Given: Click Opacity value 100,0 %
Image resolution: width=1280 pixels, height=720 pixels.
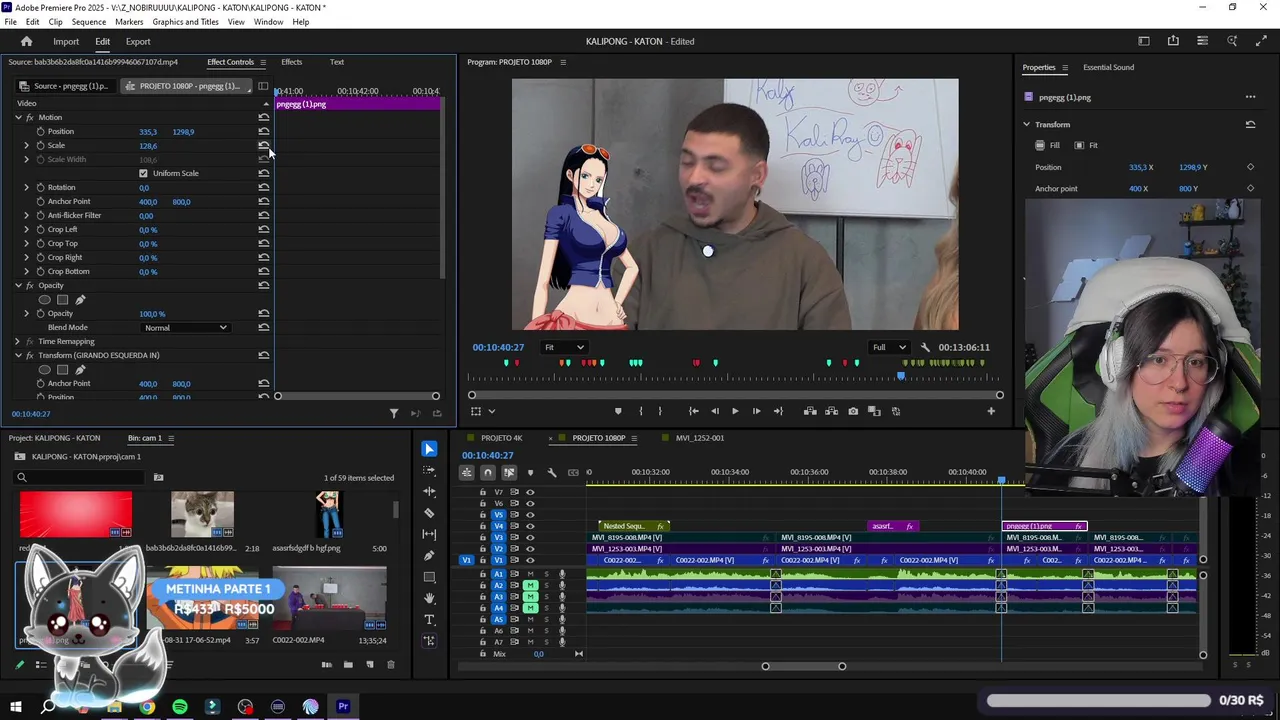Looking at the screenshot, I should (x=152, y=314).
